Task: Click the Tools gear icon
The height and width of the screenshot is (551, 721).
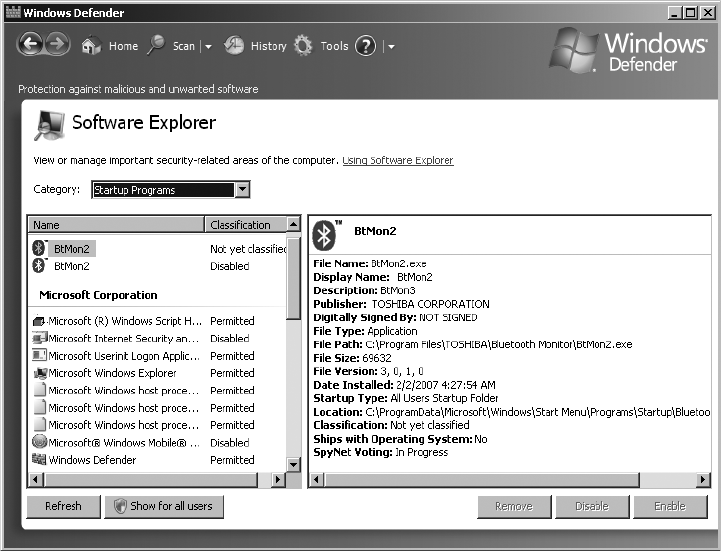Action: (x=303, y=46)
